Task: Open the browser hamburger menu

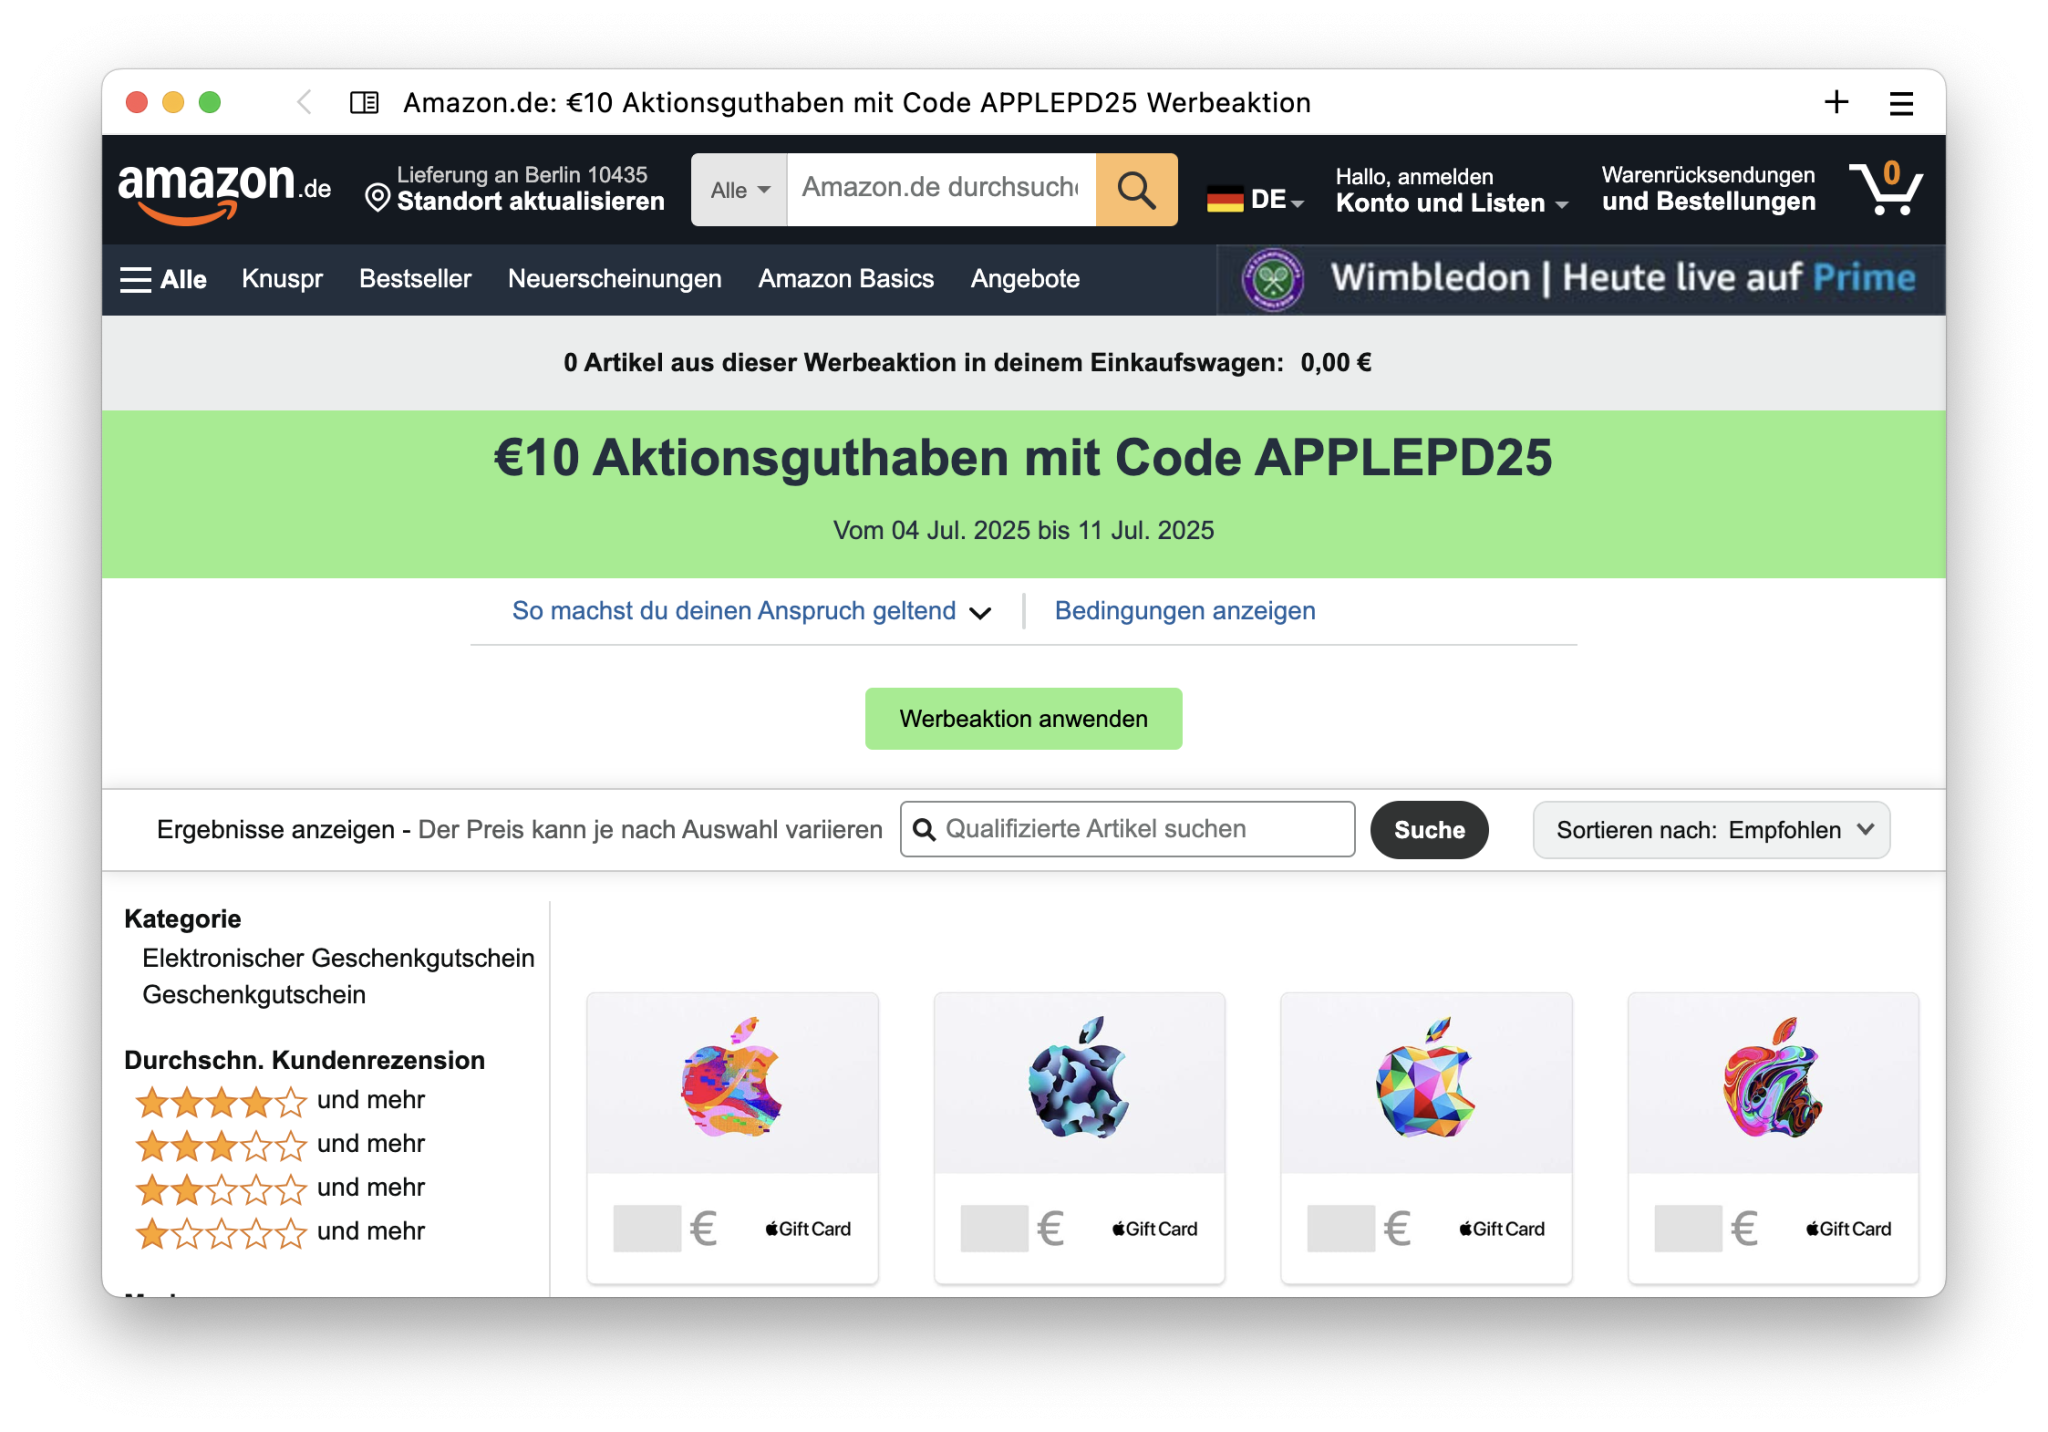Action: click(1901, 103)
